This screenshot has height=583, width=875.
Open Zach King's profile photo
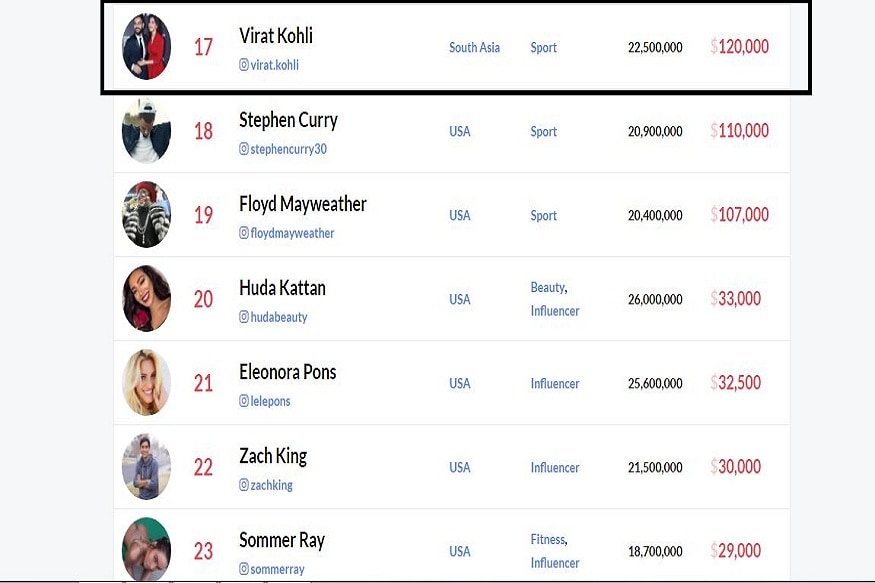(x=146, y=466)
